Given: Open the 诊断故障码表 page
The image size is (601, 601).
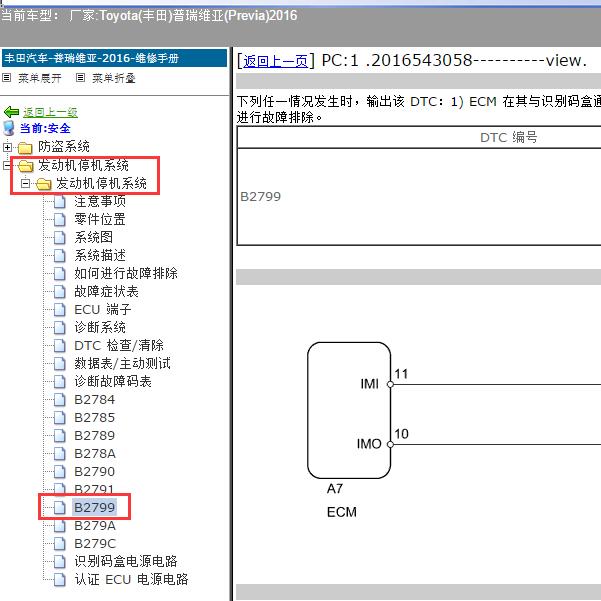Looking at the screenshot, I should pyautogui.click(x=113, y=381).
